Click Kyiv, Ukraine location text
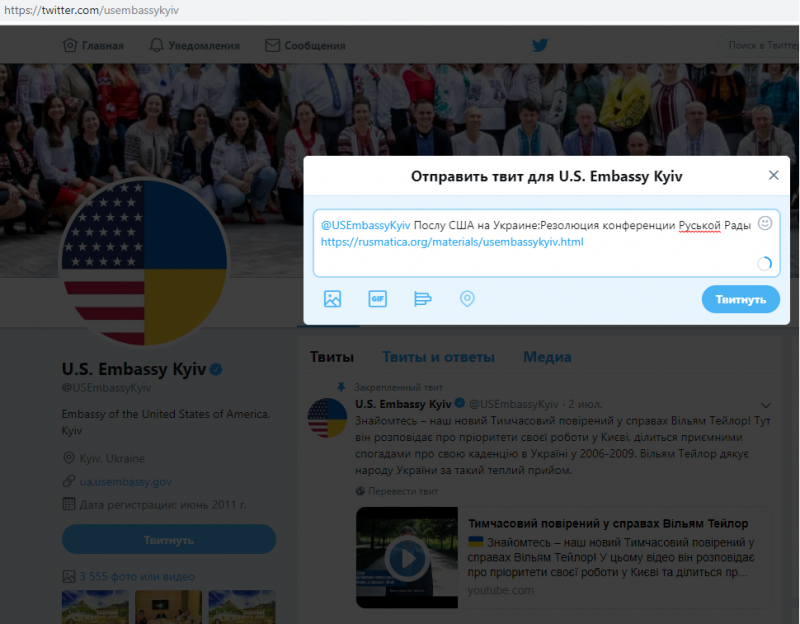 pyautogui.click(x=112, y=458)
